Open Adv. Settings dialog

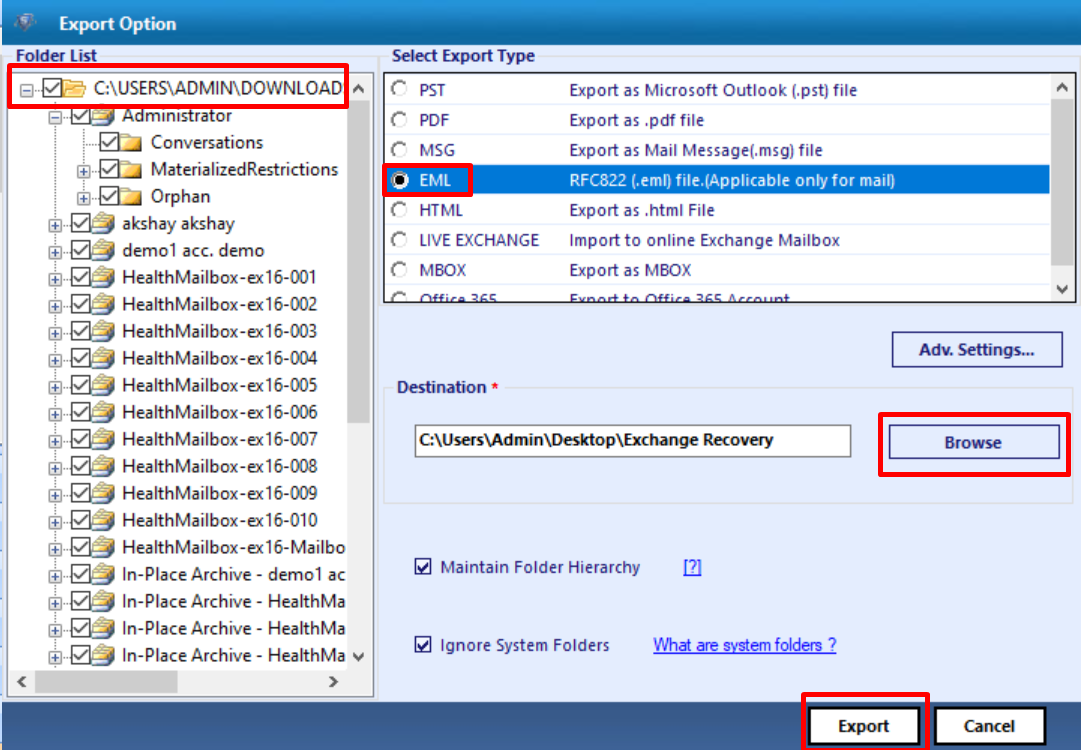click(976, 349)
